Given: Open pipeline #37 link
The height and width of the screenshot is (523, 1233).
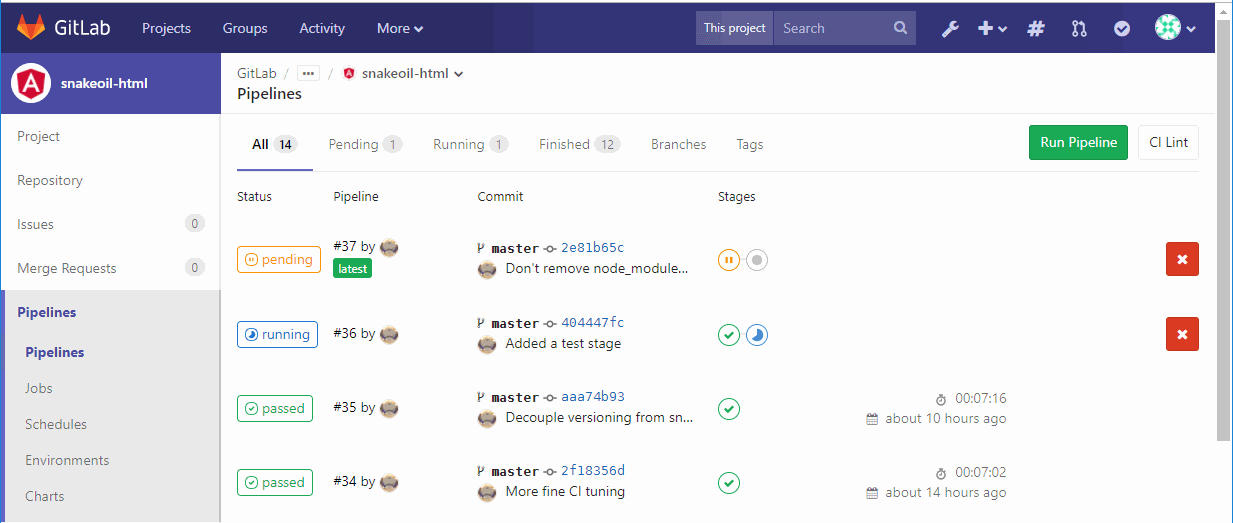Looking at the screenshot, I should tap(344, 246).
